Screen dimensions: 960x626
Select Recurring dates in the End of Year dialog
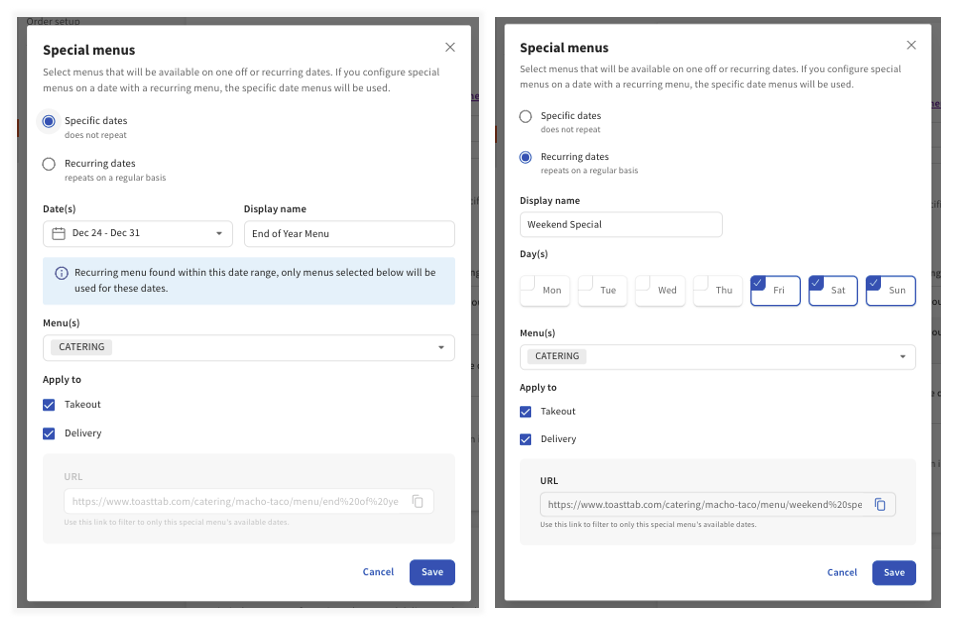[x=49, y=164]
